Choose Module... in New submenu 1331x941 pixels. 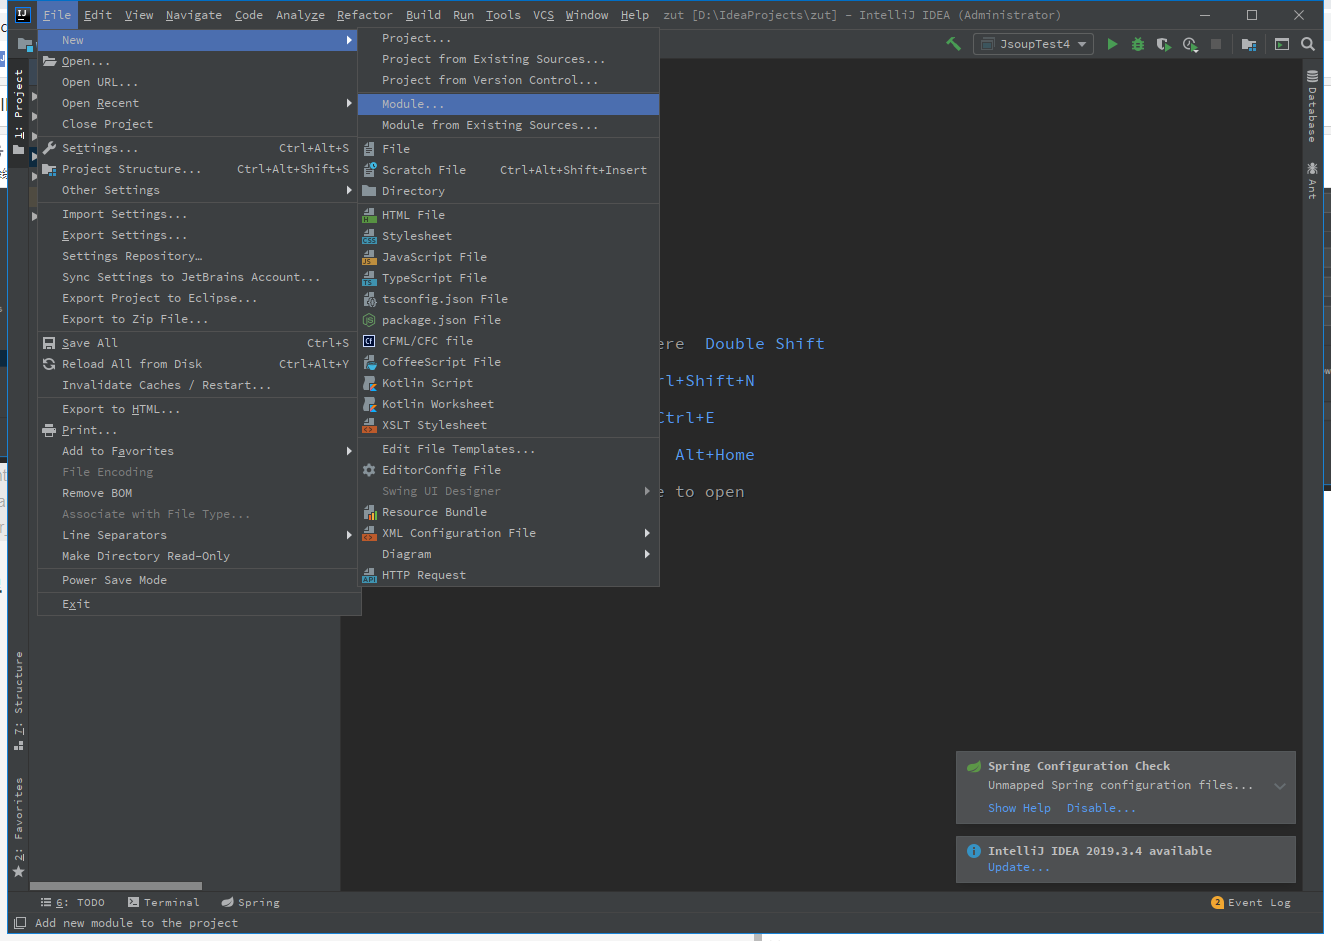pyautogui.click(x=509, y=104)
